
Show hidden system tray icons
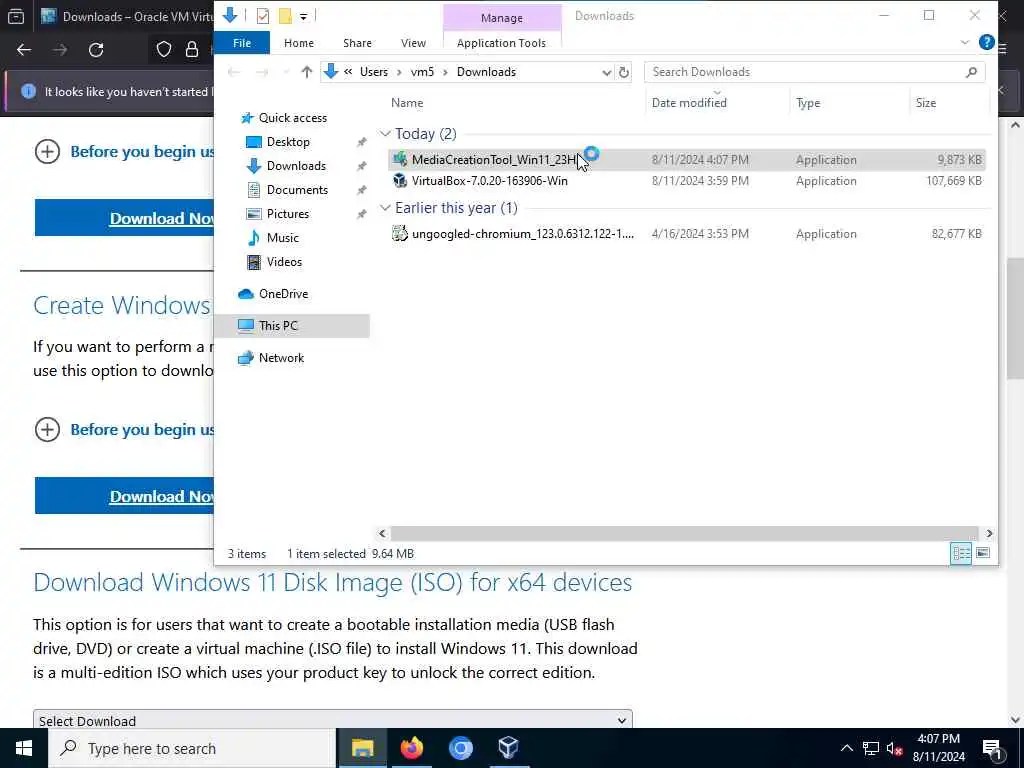(x=846, y=748)
